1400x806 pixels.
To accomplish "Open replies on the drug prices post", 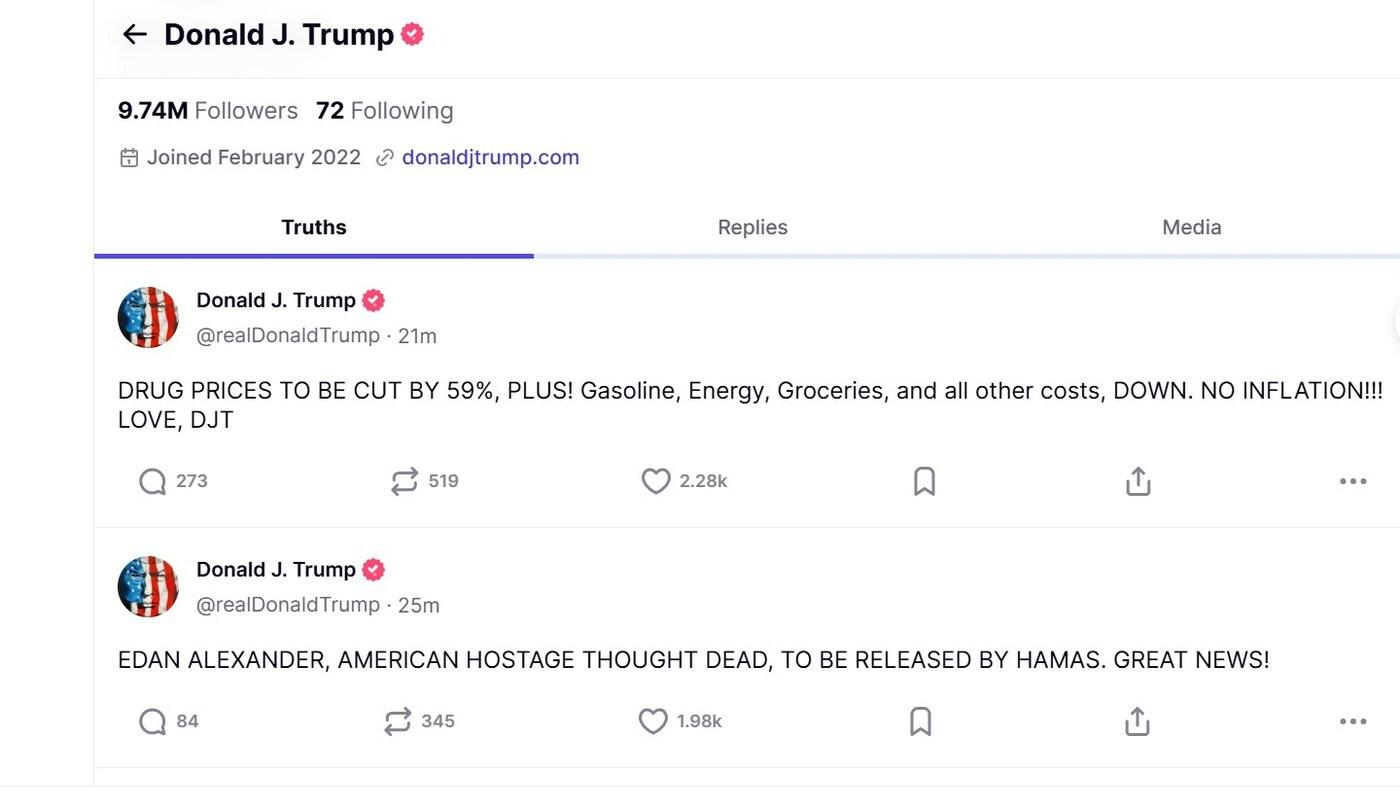I will click(153, 482).
